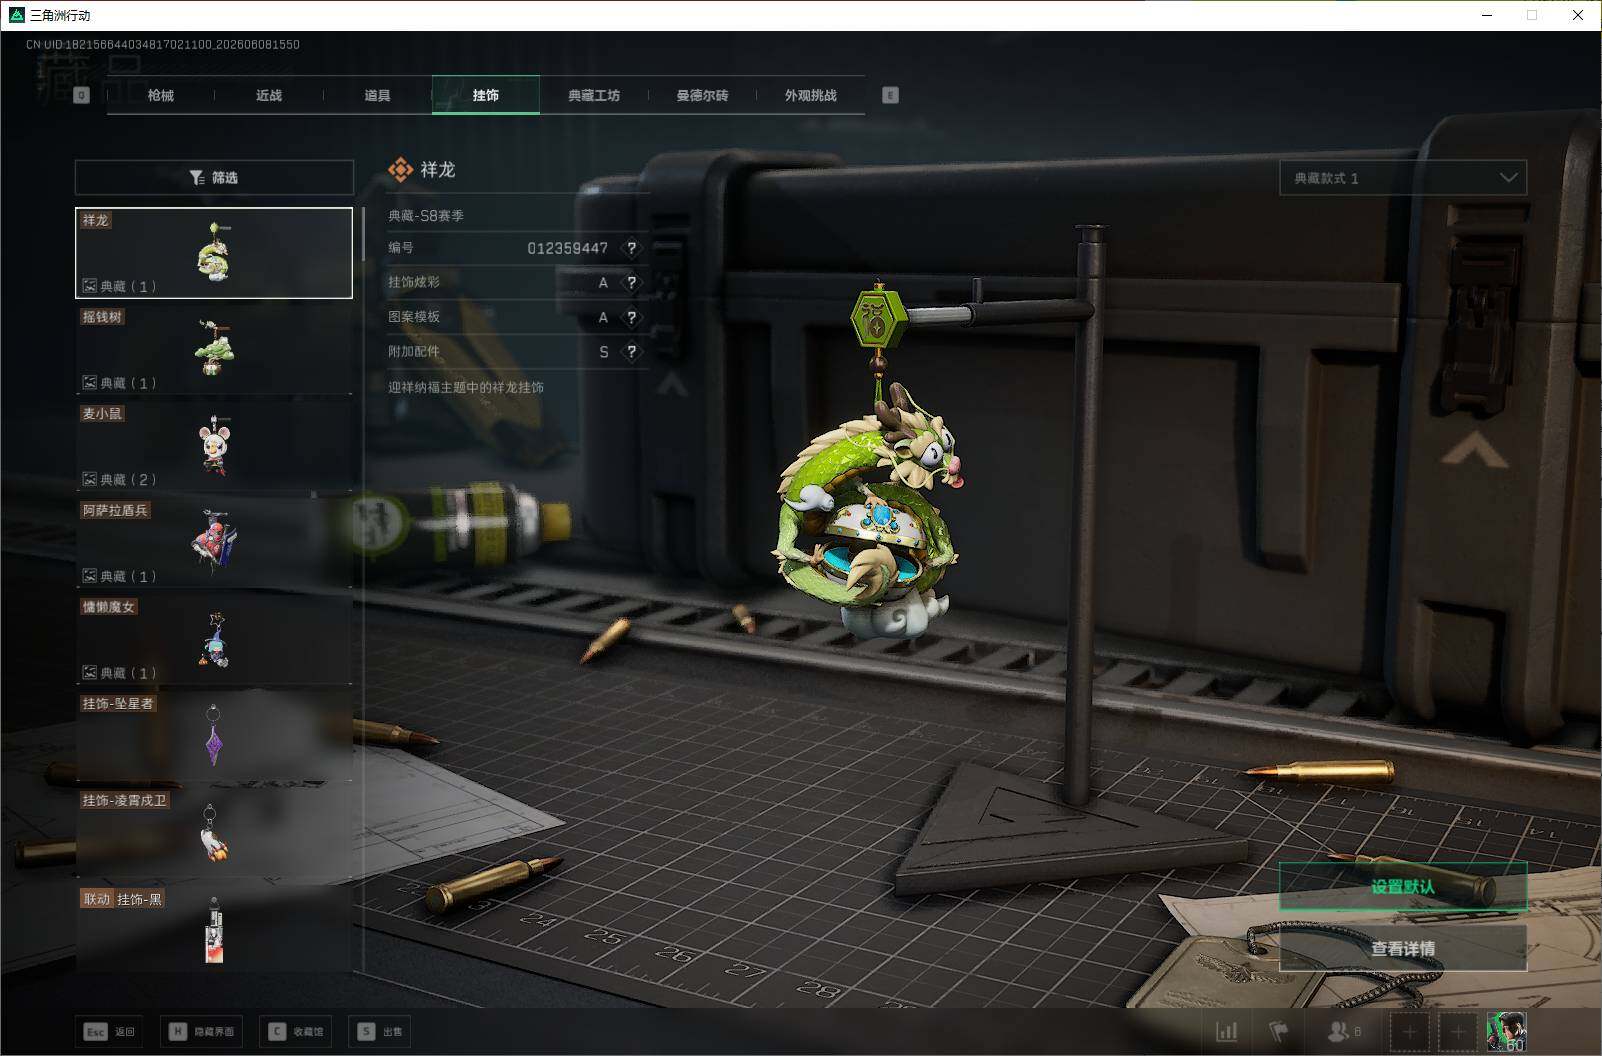Click the 查看详情 button
Screen dimensions: 1602x1056
pos(1403,948)
